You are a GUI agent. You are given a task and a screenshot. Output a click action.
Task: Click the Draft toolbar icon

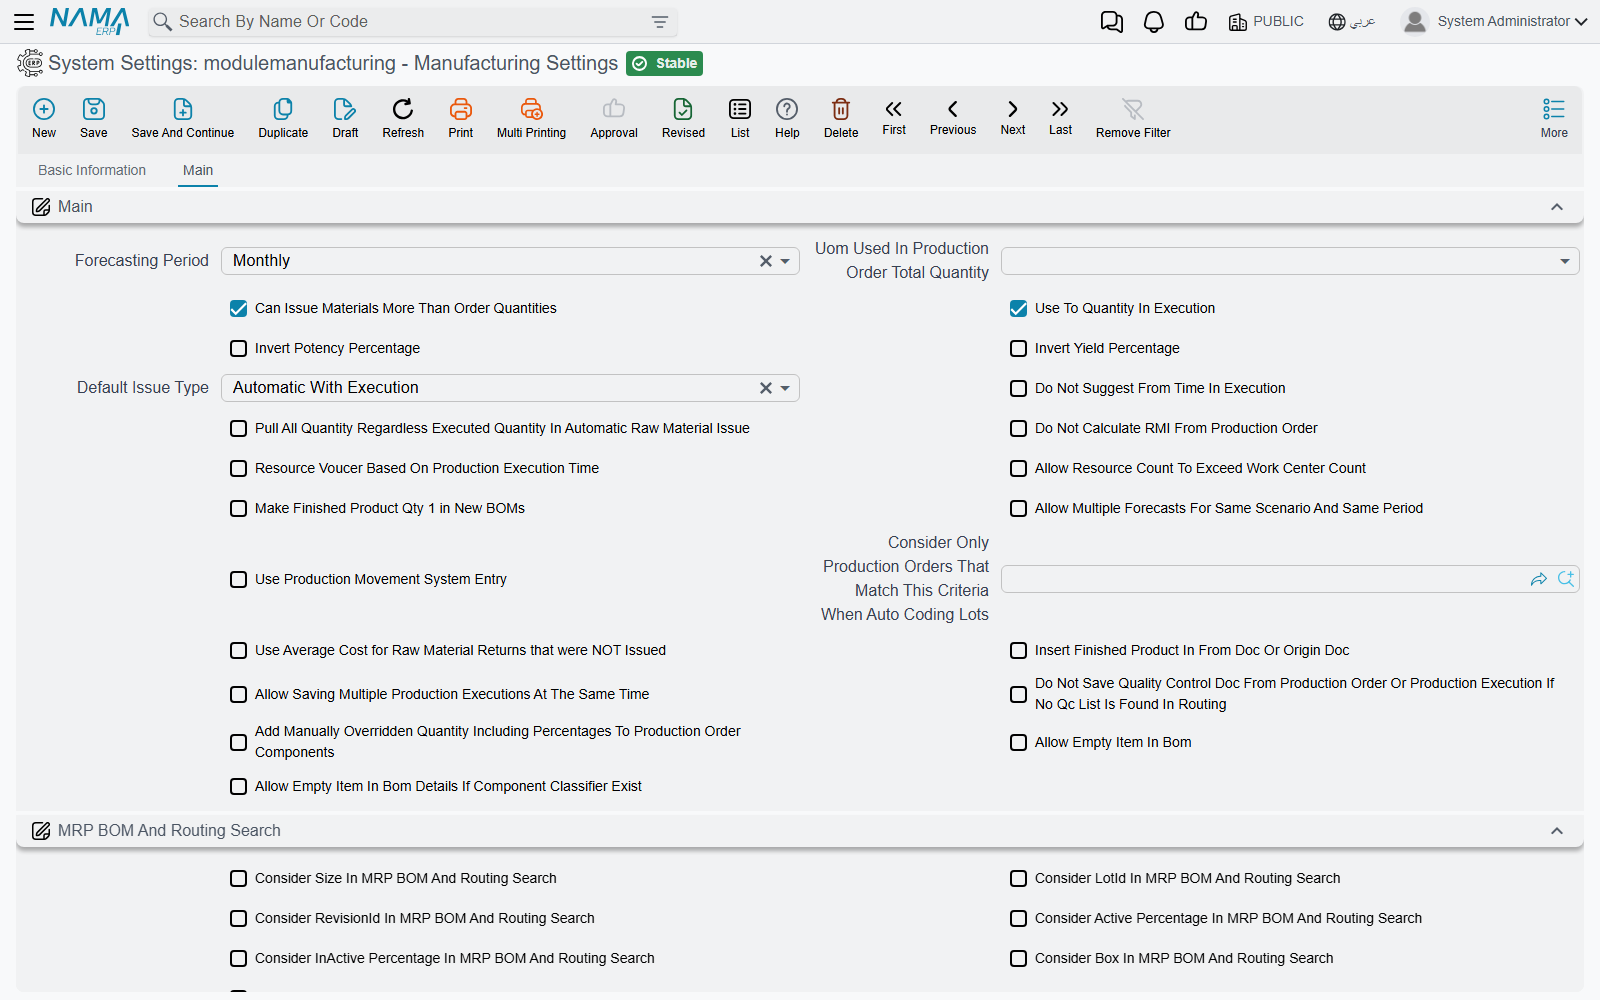(x=345, y=109)
